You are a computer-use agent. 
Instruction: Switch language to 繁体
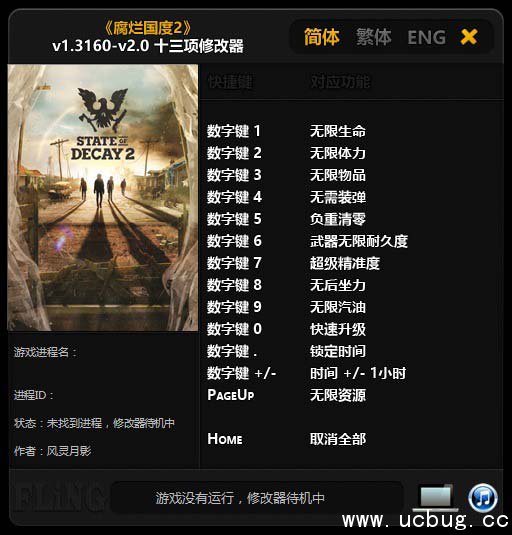coord(374,37)
